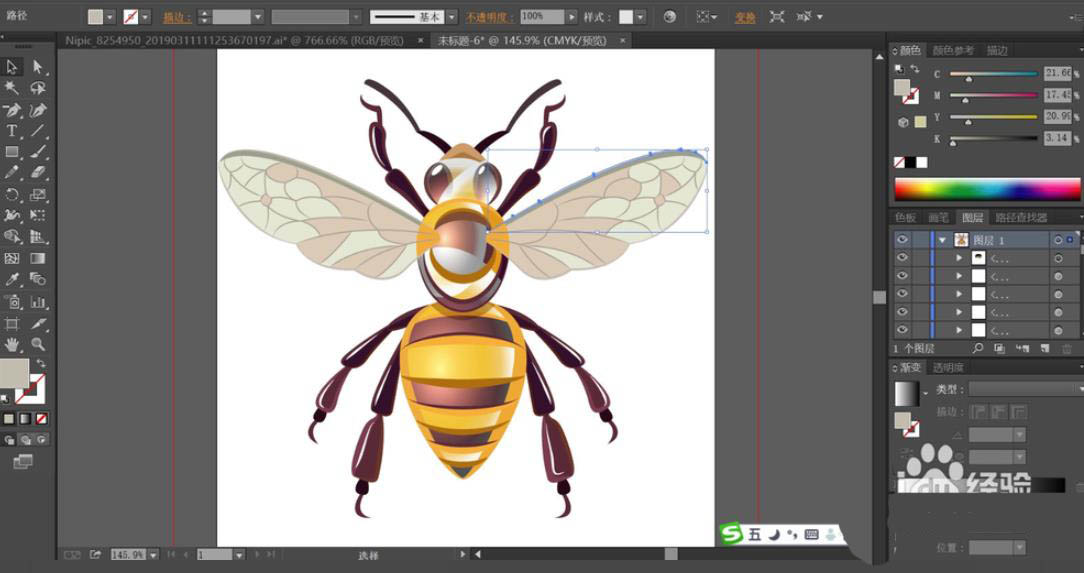The width and height of the screenshot is (1084, 573).
Task: Open the opacity 100% dropdown arrow
Action: click(x=571, y=17)
